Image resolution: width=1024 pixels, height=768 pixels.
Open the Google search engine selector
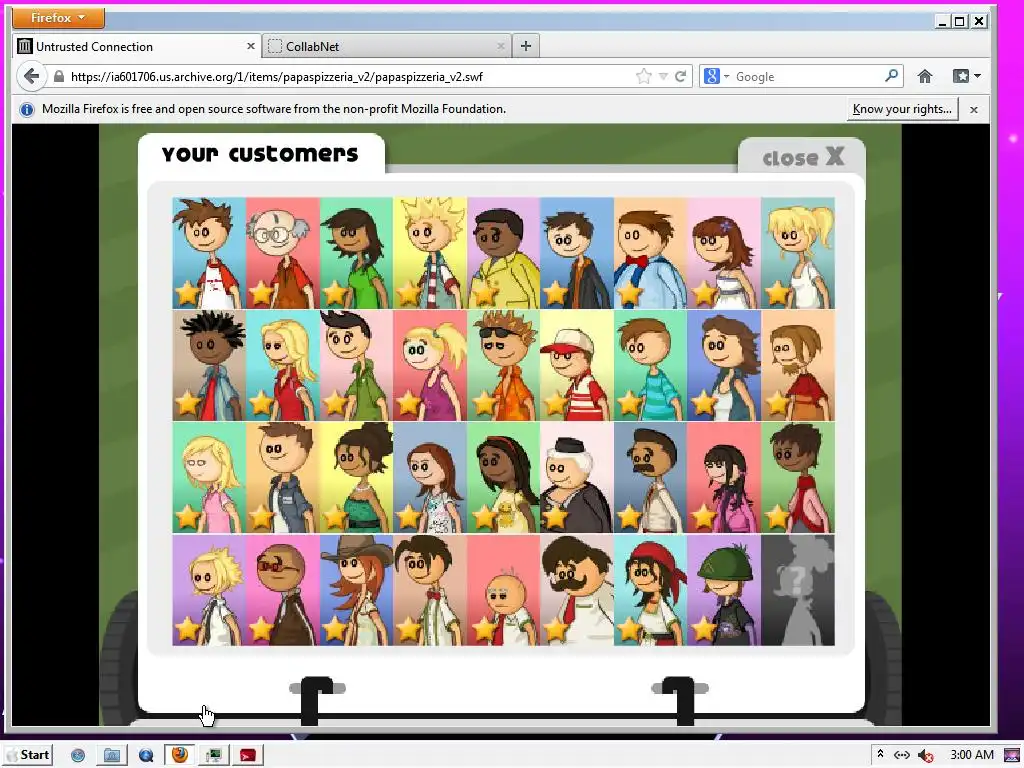point(716,76)
